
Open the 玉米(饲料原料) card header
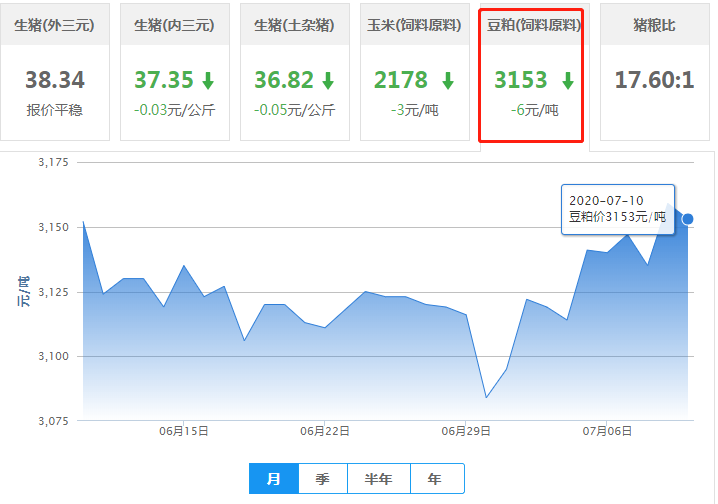[x=414, y=25]
